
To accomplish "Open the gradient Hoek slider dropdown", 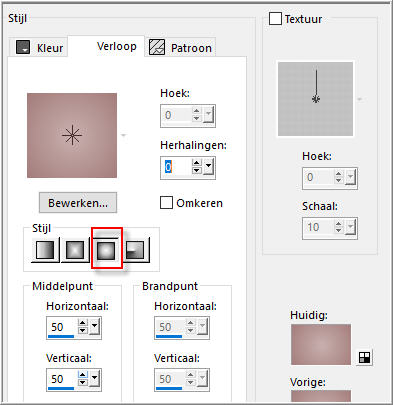I will (209, 115).
